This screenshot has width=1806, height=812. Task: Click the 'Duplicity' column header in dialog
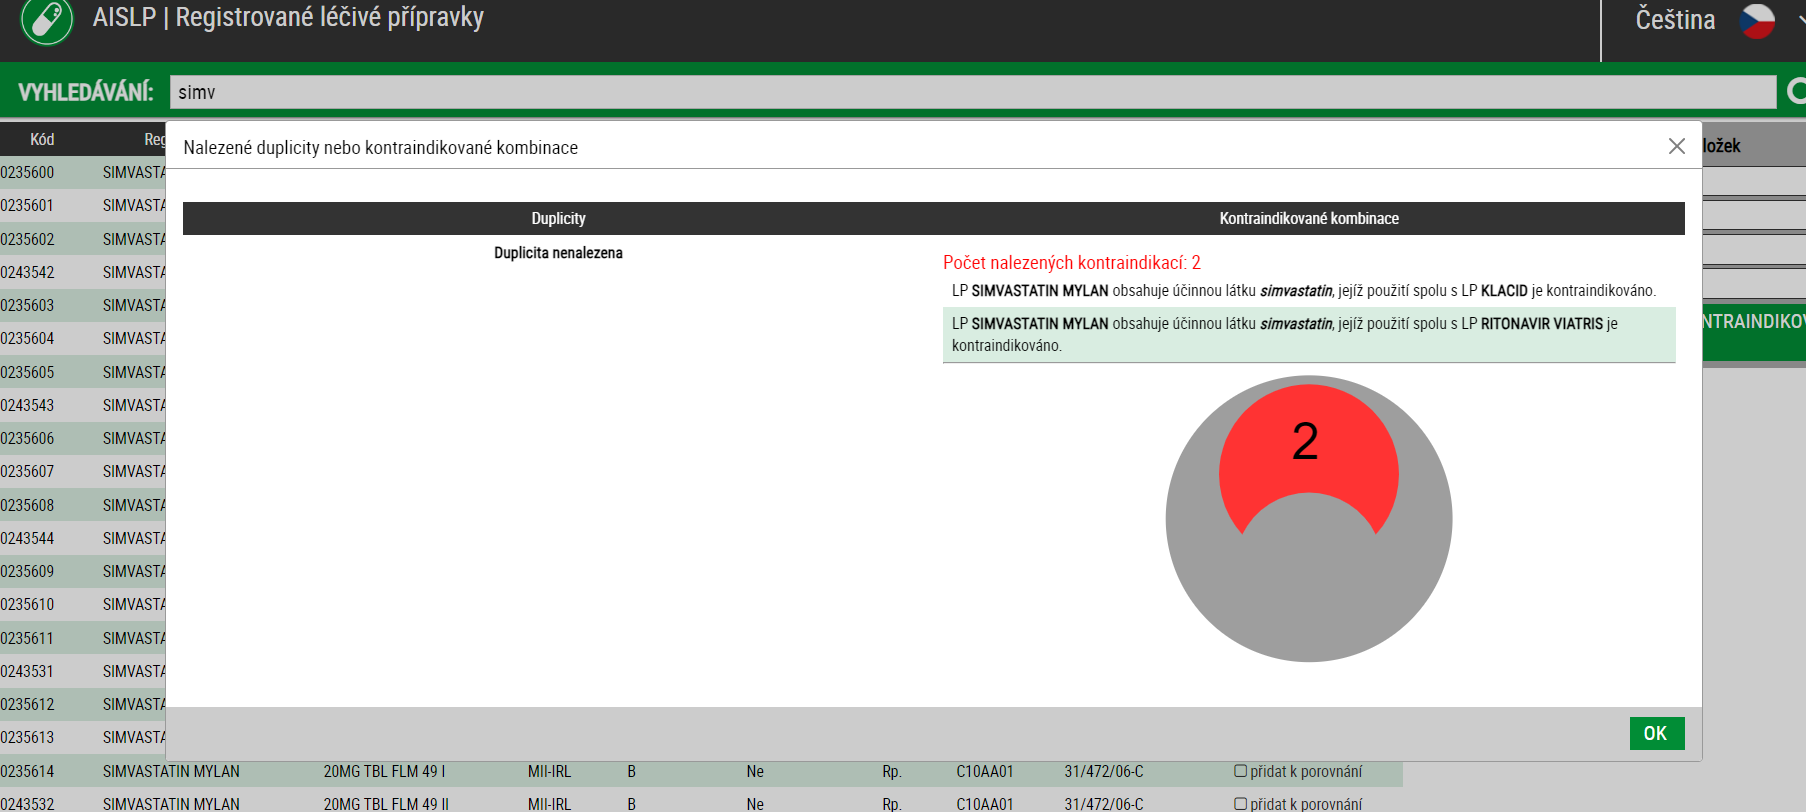(x=558, y=218)
